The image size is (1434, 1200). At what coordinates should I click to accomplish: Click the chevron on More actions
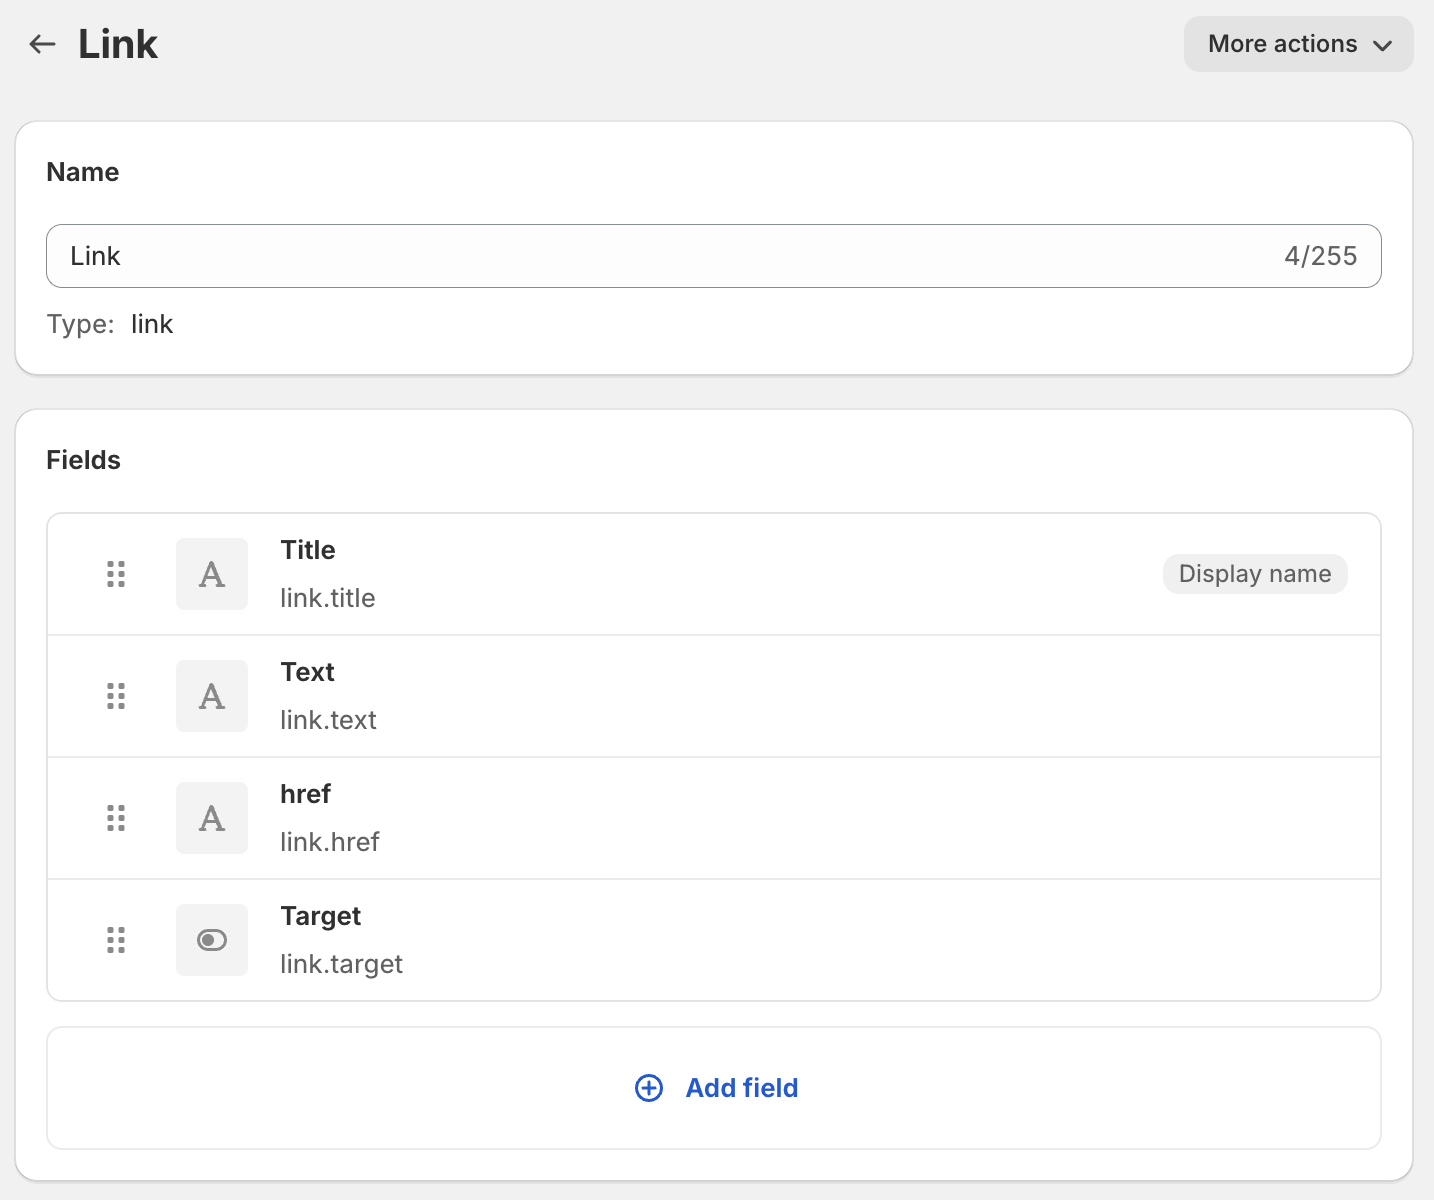(1383, 45)
